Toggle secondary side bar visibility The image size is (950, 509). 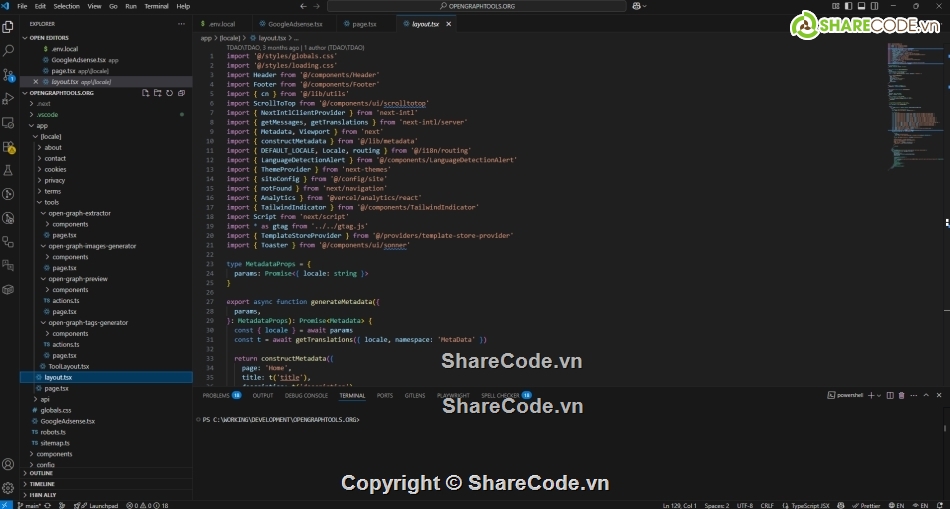(874, 6)
